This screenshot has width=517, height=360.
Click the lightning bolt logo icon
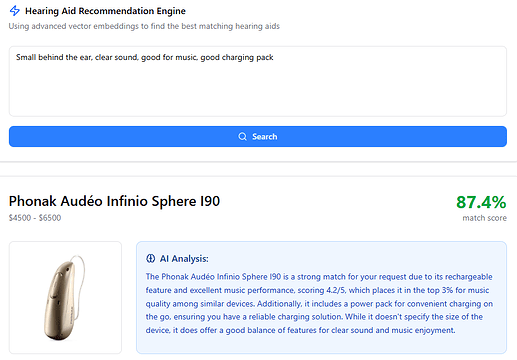coord(14,11)
